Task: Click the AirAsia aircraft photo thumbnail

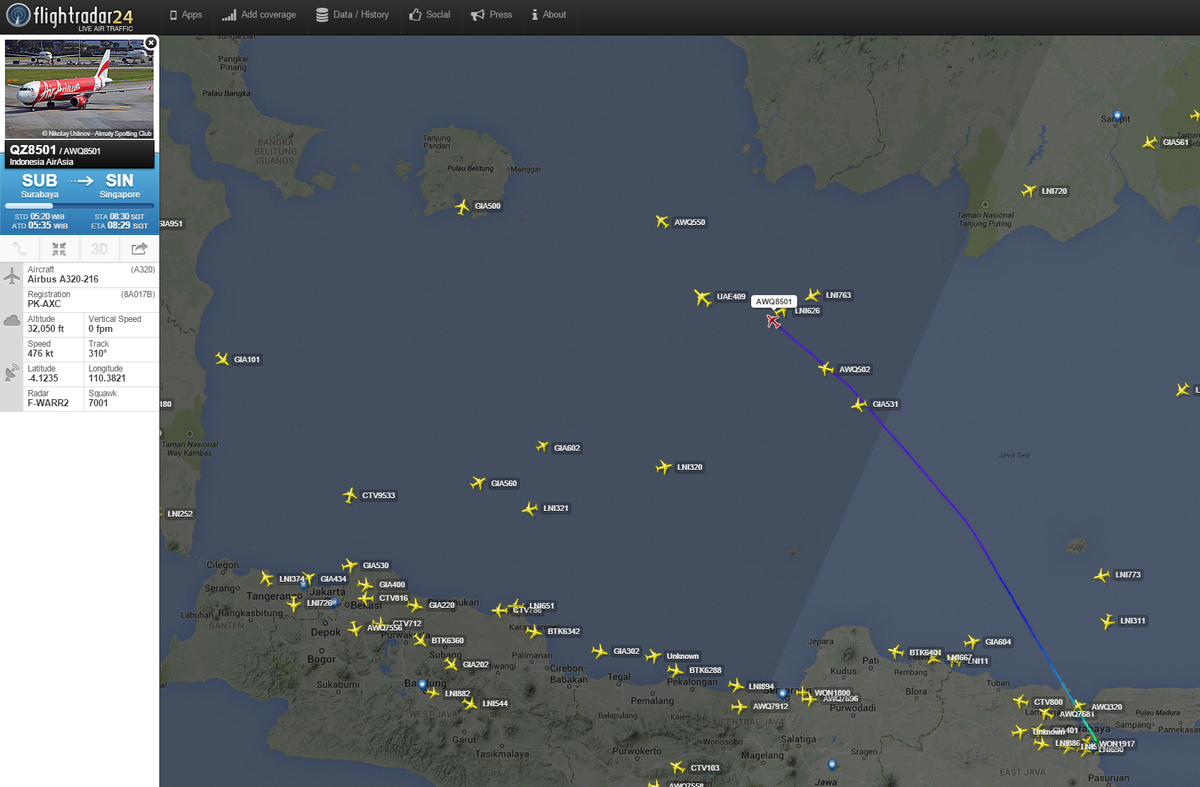Action: 79,89
